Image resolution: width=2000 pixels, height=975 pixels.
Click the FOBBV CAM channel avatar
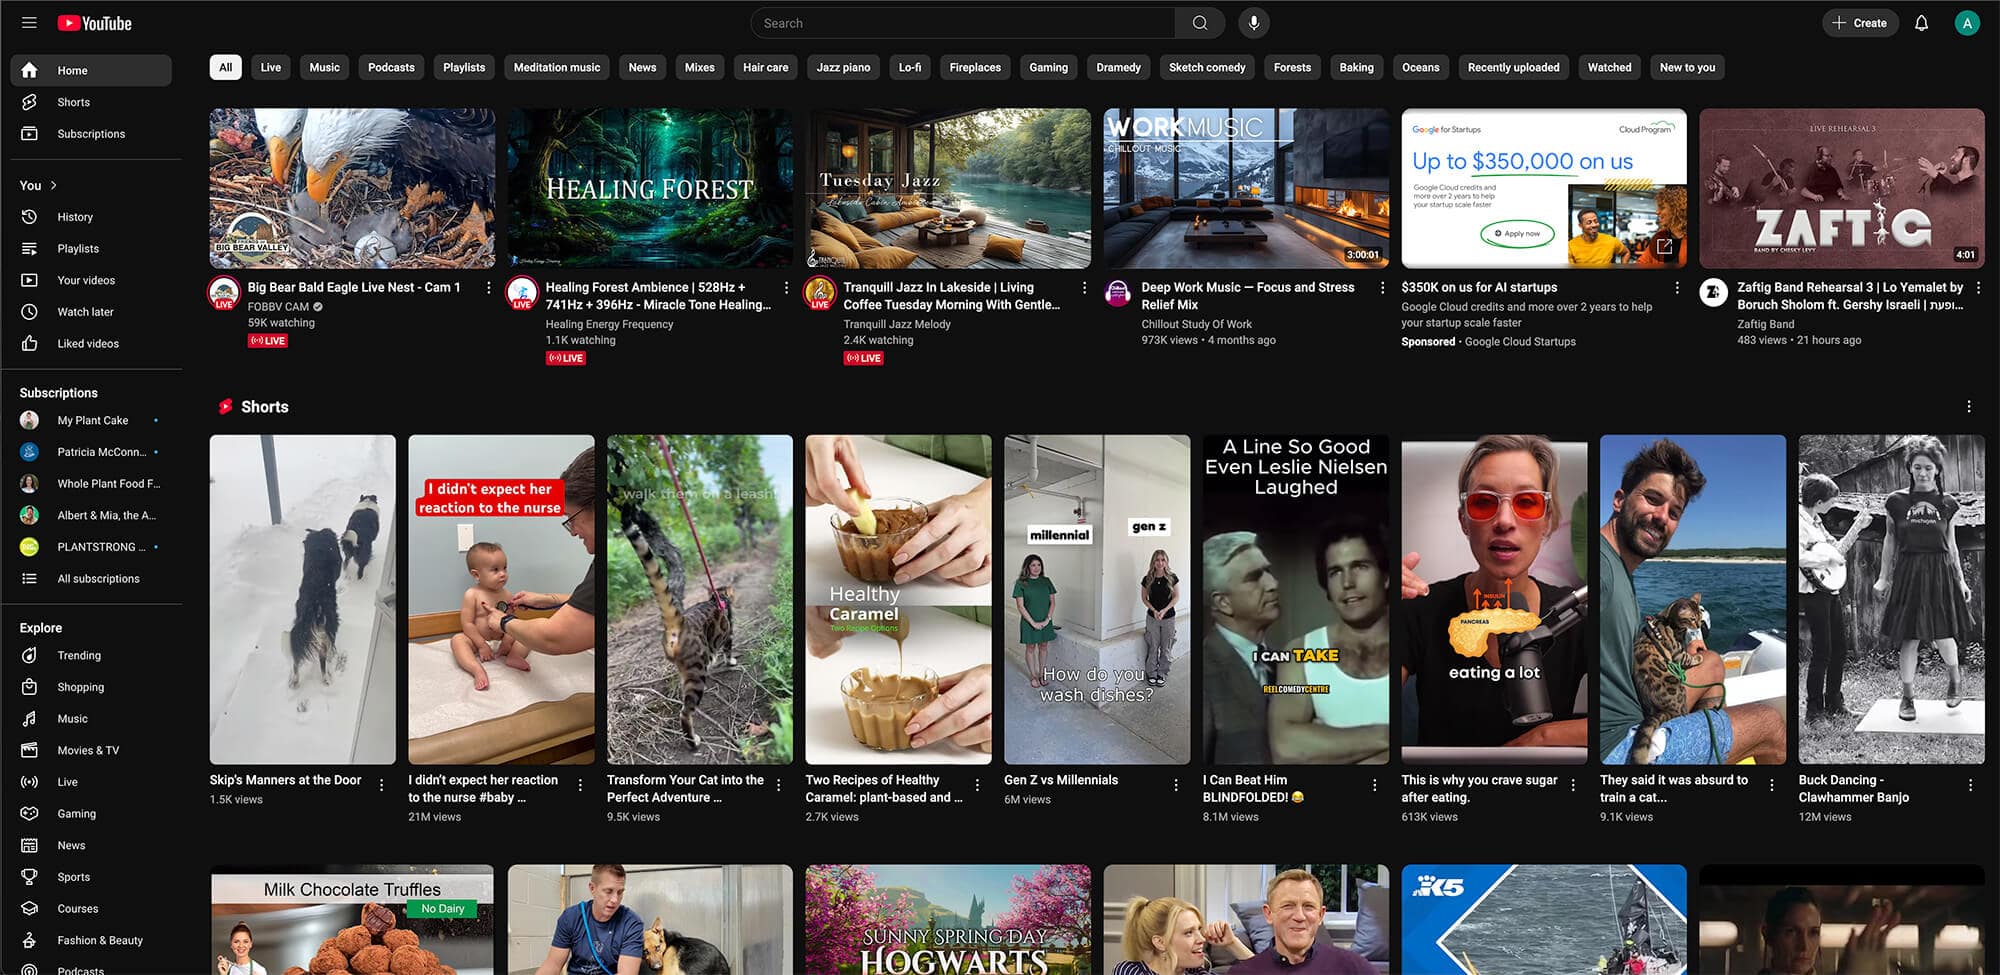223,293
